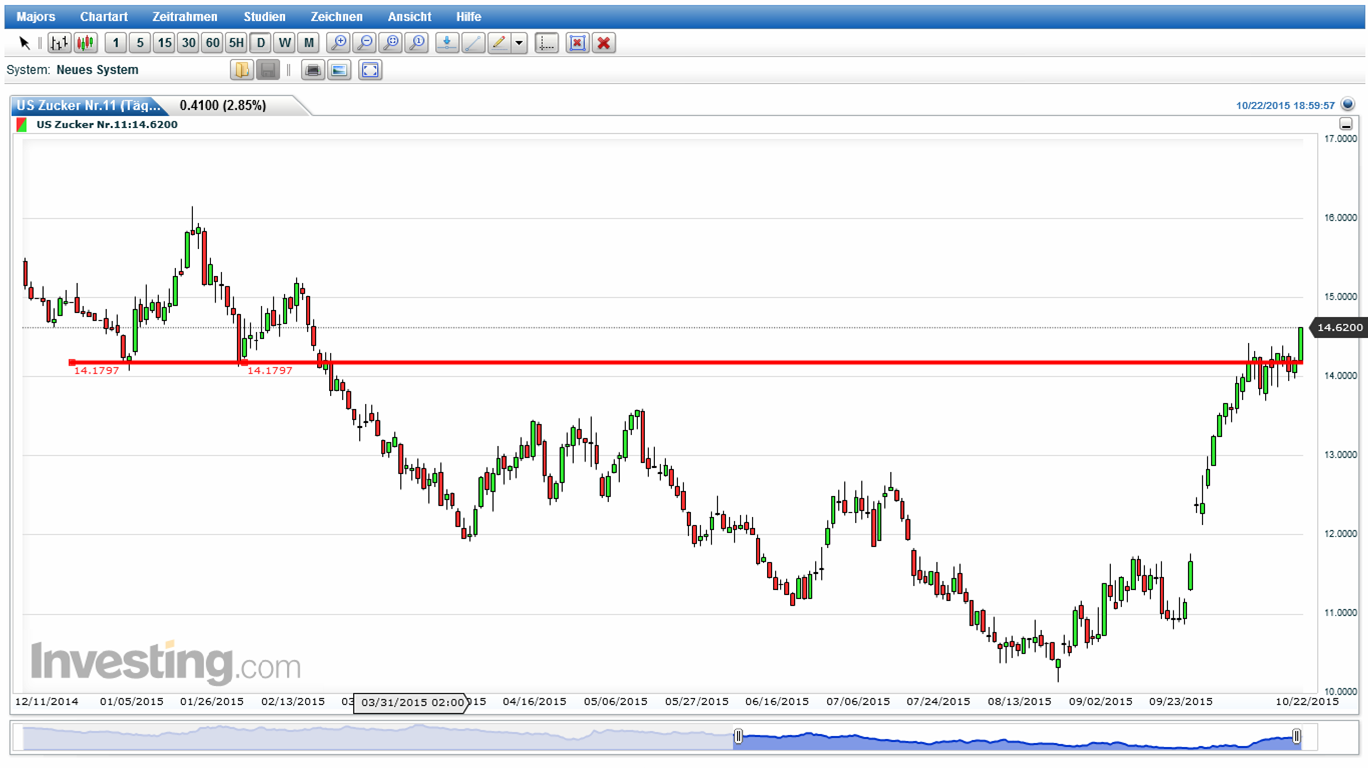Collapse the chart pane with minus button
This screenshot has height=768, width=1369.
point(1346,125)
